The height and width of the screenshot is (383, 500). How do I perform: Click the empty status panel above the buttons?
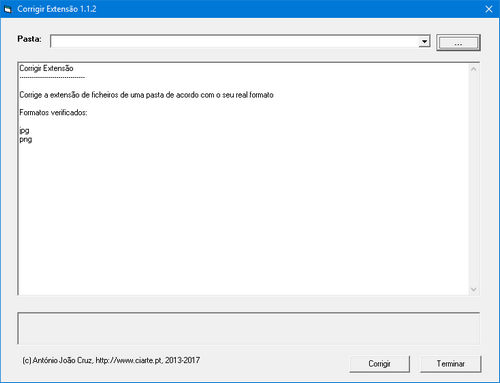click(x=249, y=328)
